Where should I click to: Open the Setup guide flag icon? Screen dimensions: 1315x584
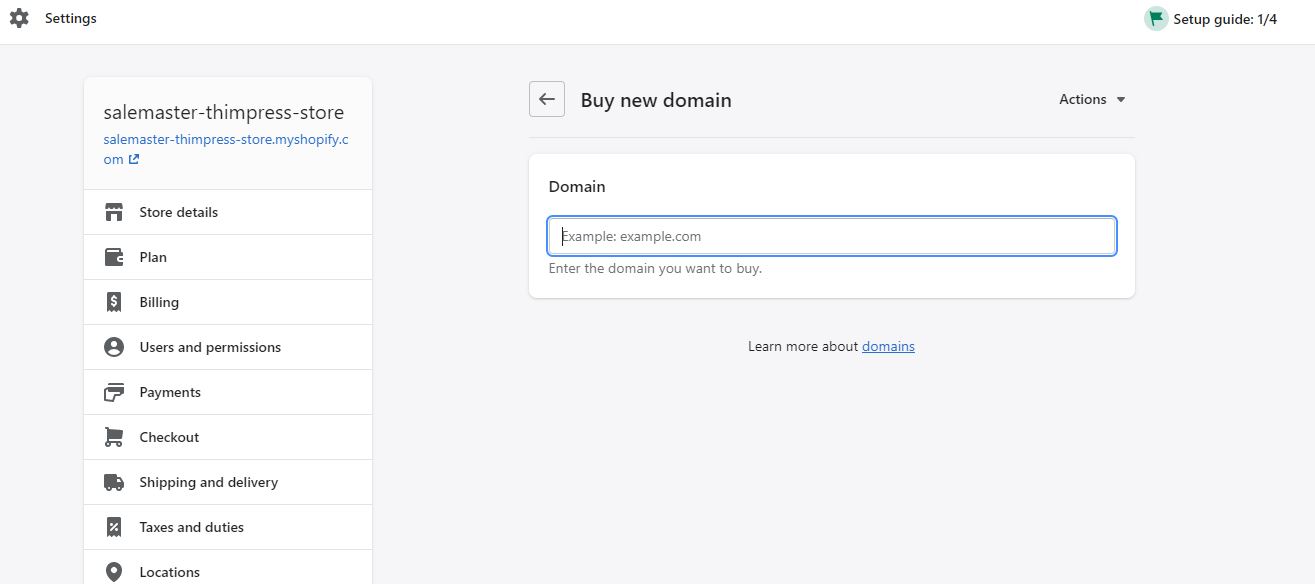pos(1155,18)
